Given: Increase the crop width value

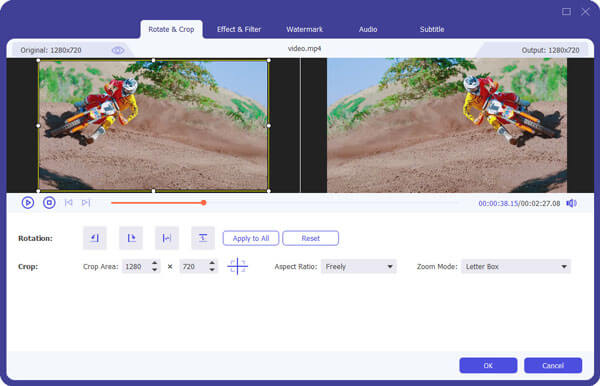Looking at the screenshot, I should 155,263.
